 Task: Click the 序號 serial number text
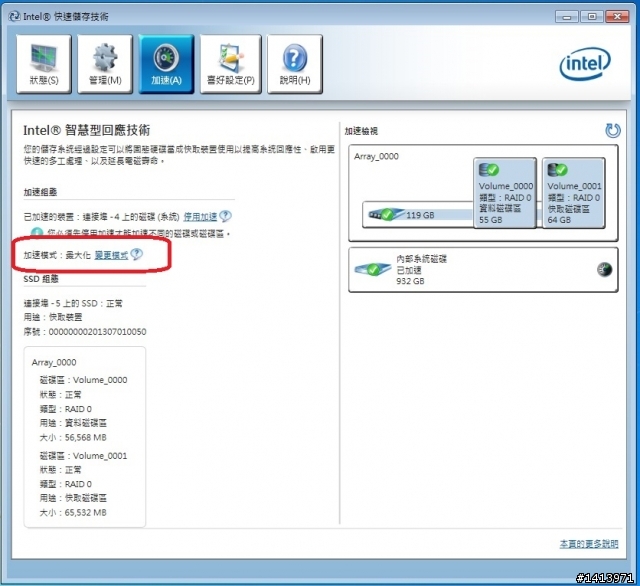point(85,332)
